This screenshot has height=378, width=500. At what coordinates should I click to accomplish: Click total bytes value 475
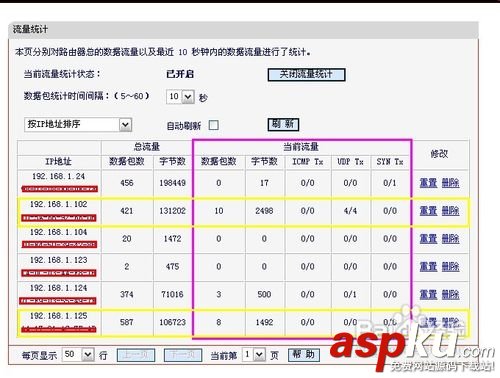[x=172, y=267]
